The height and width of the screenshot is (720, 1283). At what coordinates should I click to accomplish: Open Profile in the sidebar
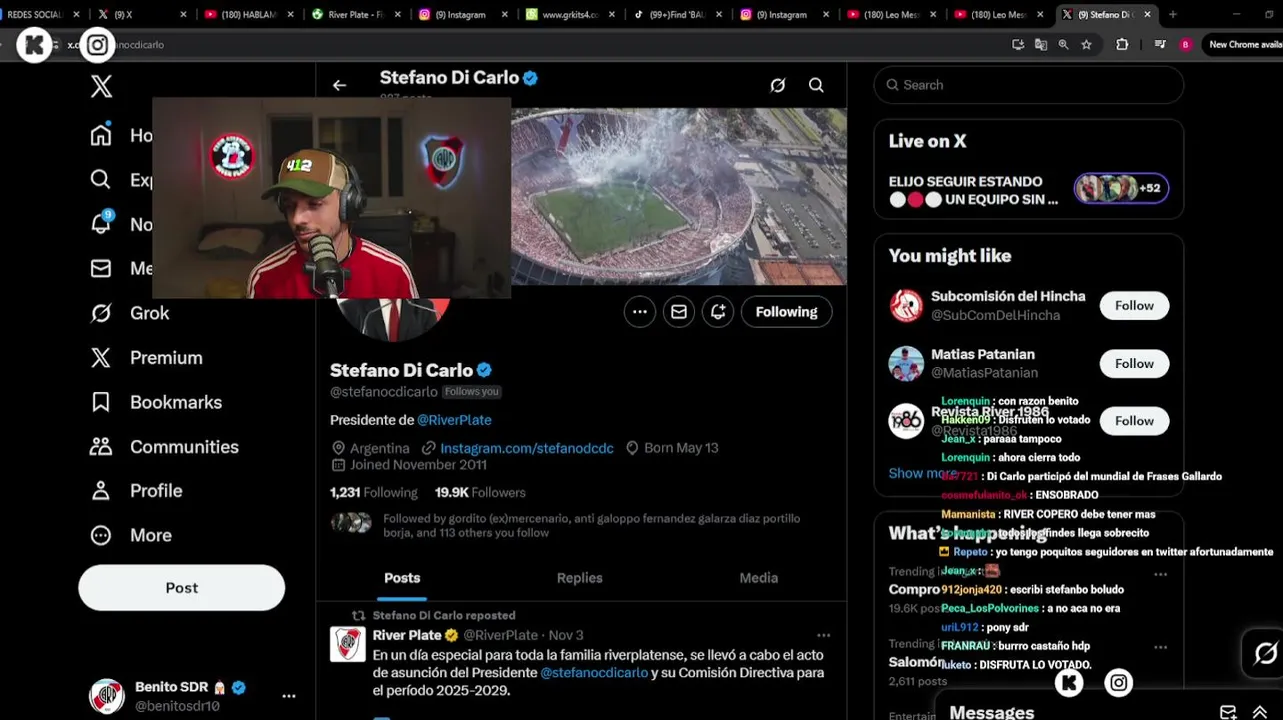point(136,491)
